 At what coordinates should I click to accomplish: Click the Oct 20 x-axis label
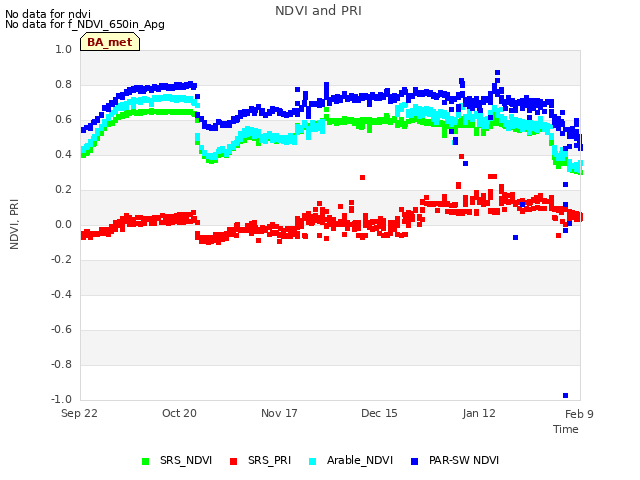point(179,413)
